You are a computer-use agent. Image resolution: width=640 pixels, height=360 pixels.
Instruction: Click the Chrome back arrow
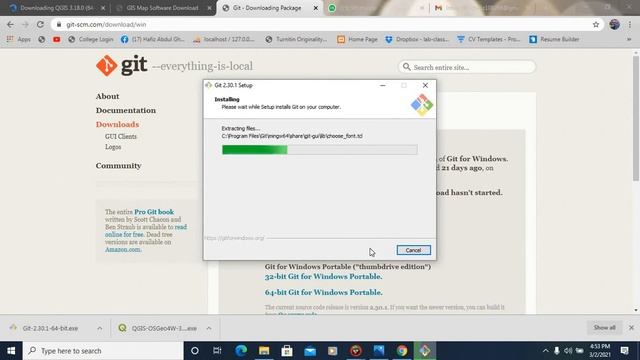click(x=10, y=24)
